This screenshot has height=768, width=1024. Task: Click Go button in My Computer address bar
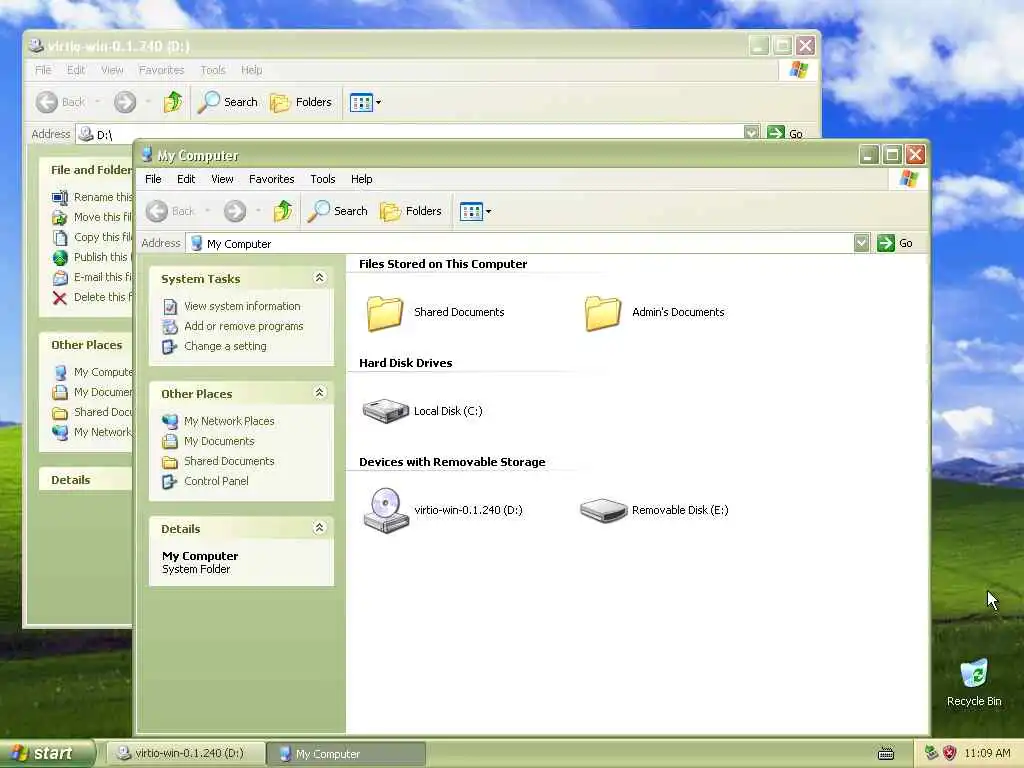point(895,243)
